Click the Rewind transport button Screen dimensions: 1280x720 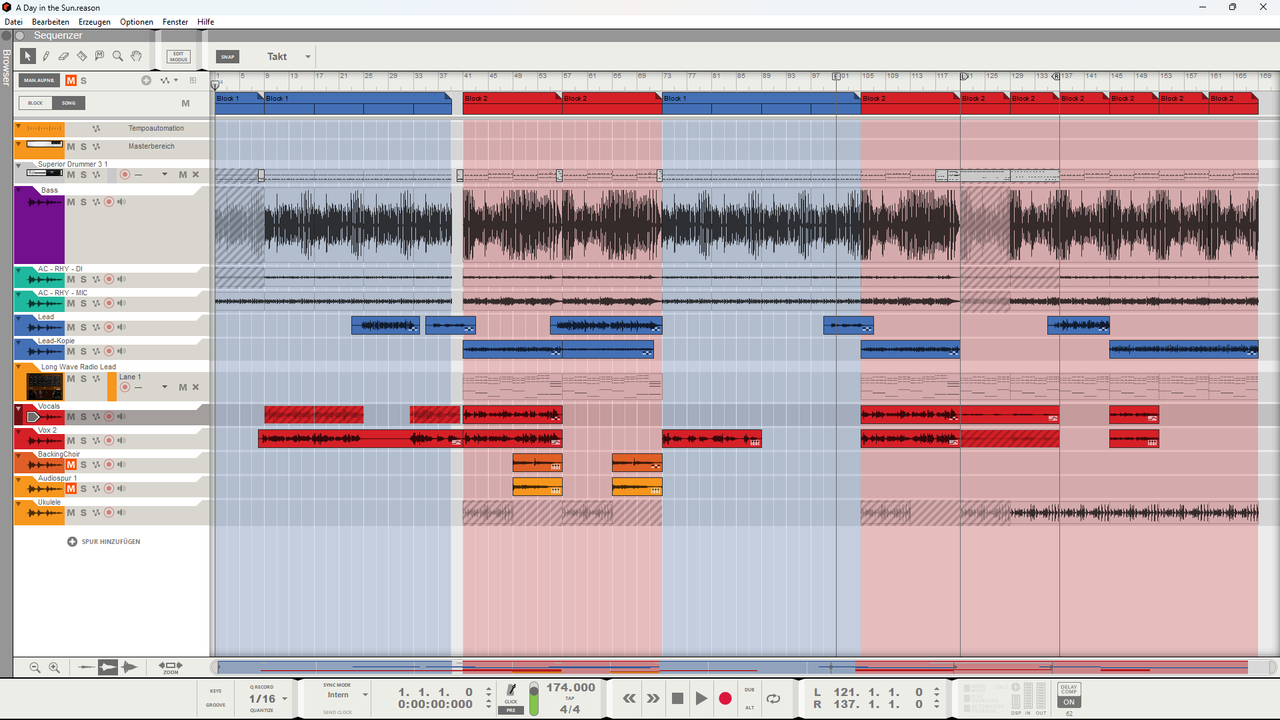pos(629,698)
